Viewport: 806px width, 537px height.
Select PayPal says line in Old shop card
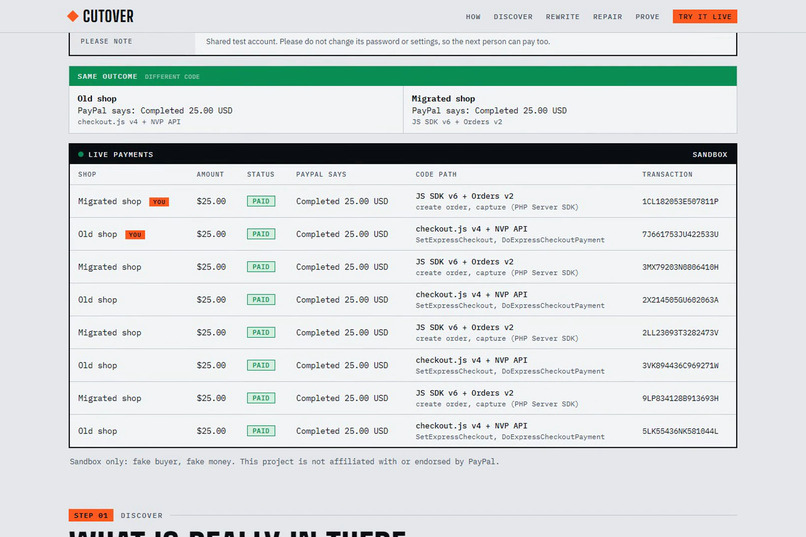point(155,110)
